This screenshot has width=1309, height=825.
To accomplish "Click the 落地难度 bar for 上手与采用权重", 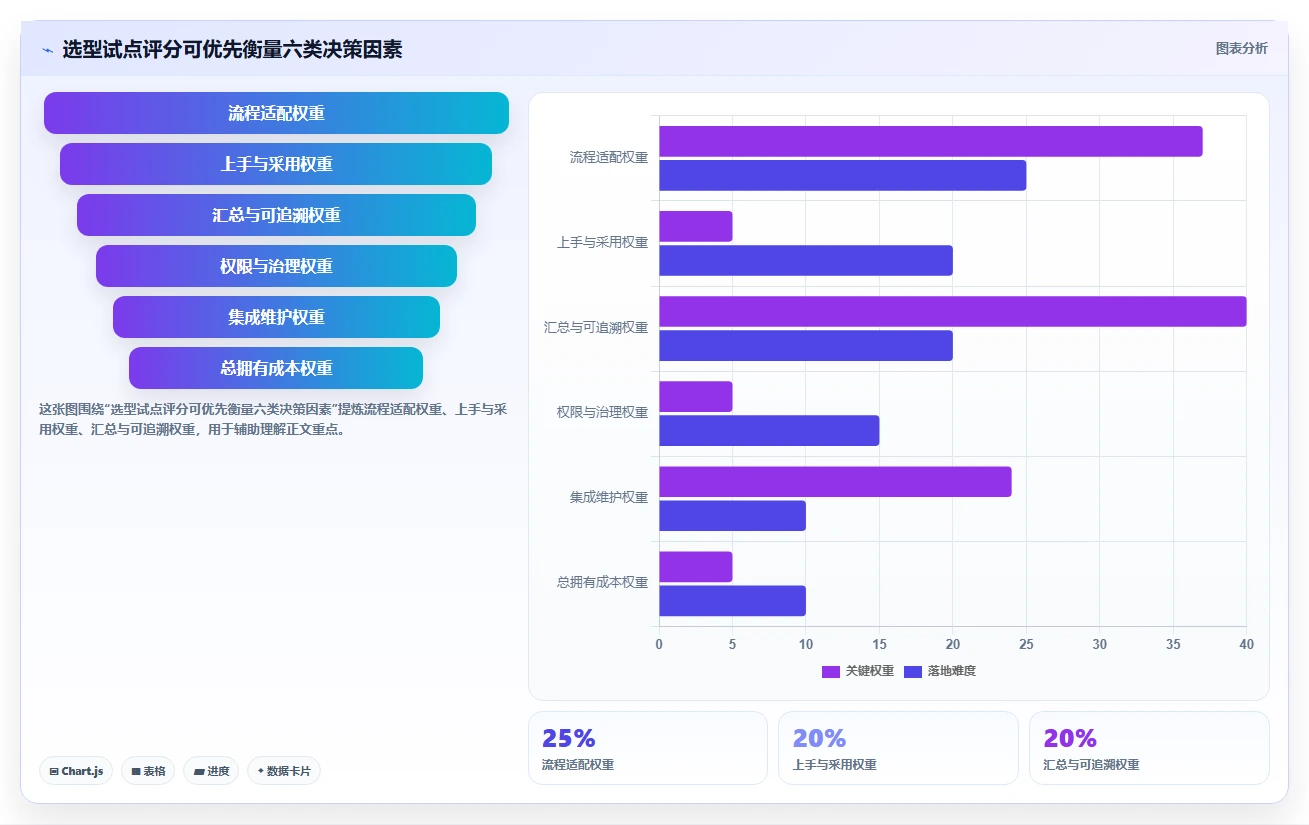I will click(806, 260).
